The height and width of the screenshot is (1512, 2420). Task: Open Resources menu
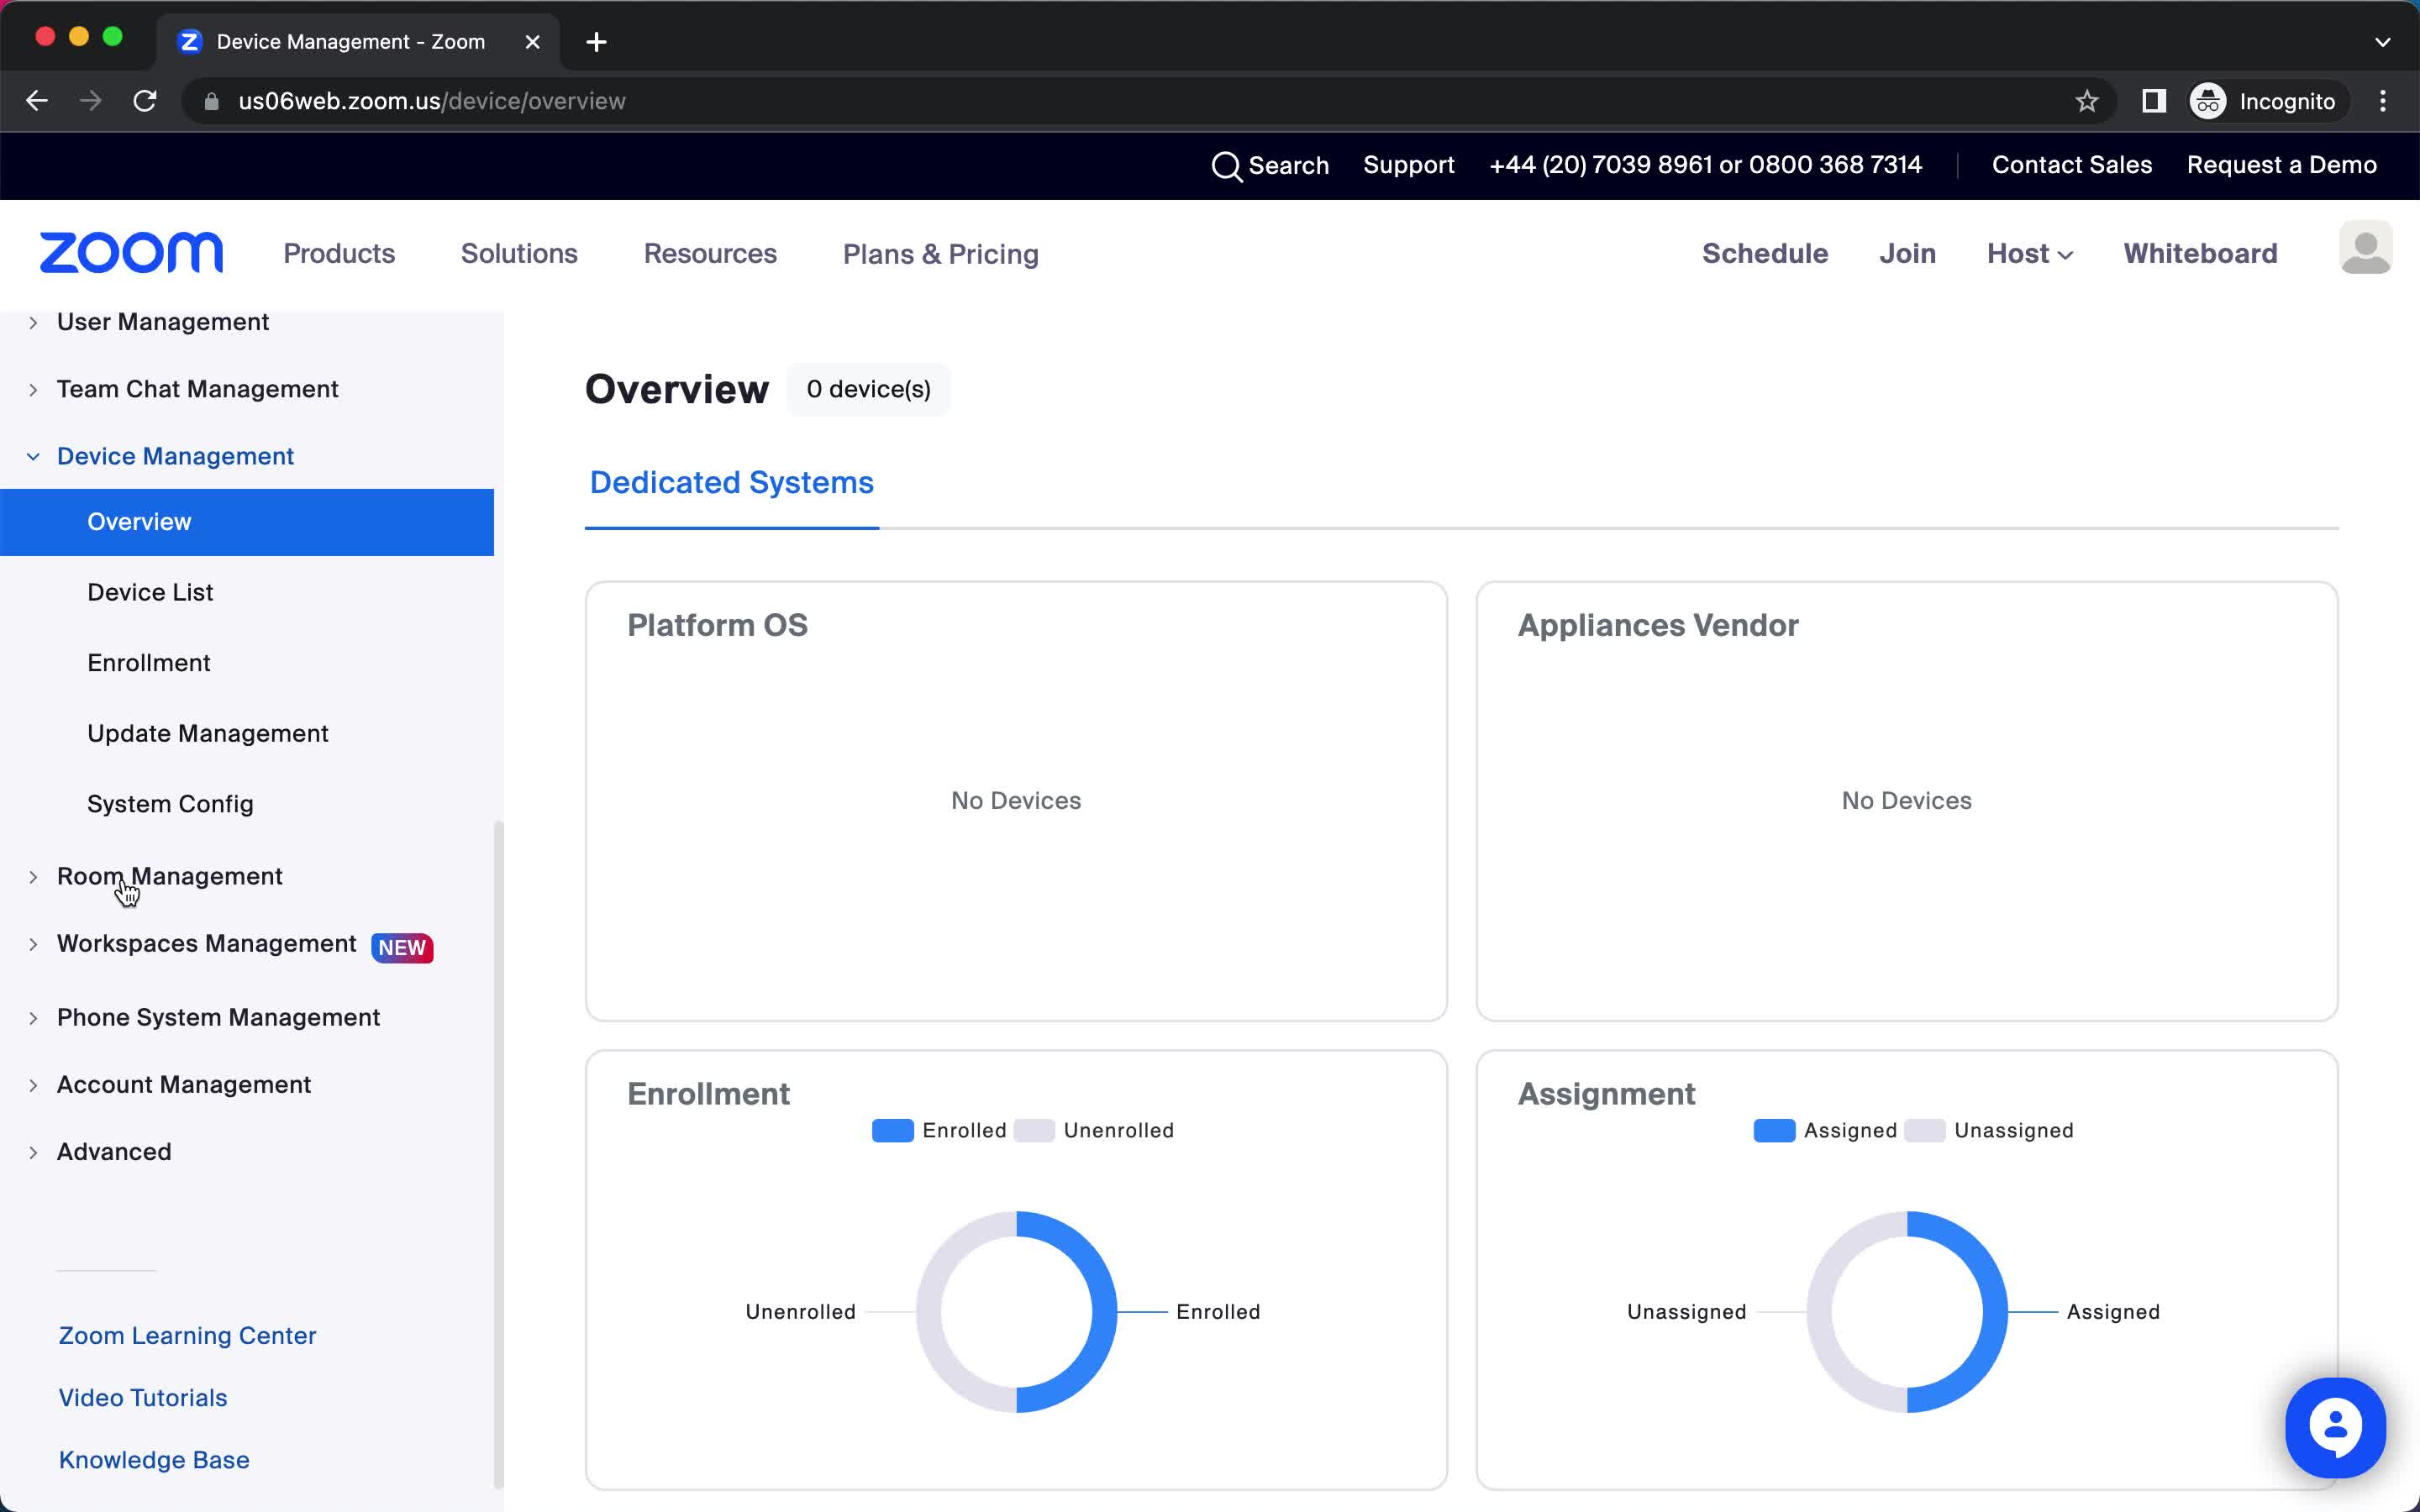[710, 254]
